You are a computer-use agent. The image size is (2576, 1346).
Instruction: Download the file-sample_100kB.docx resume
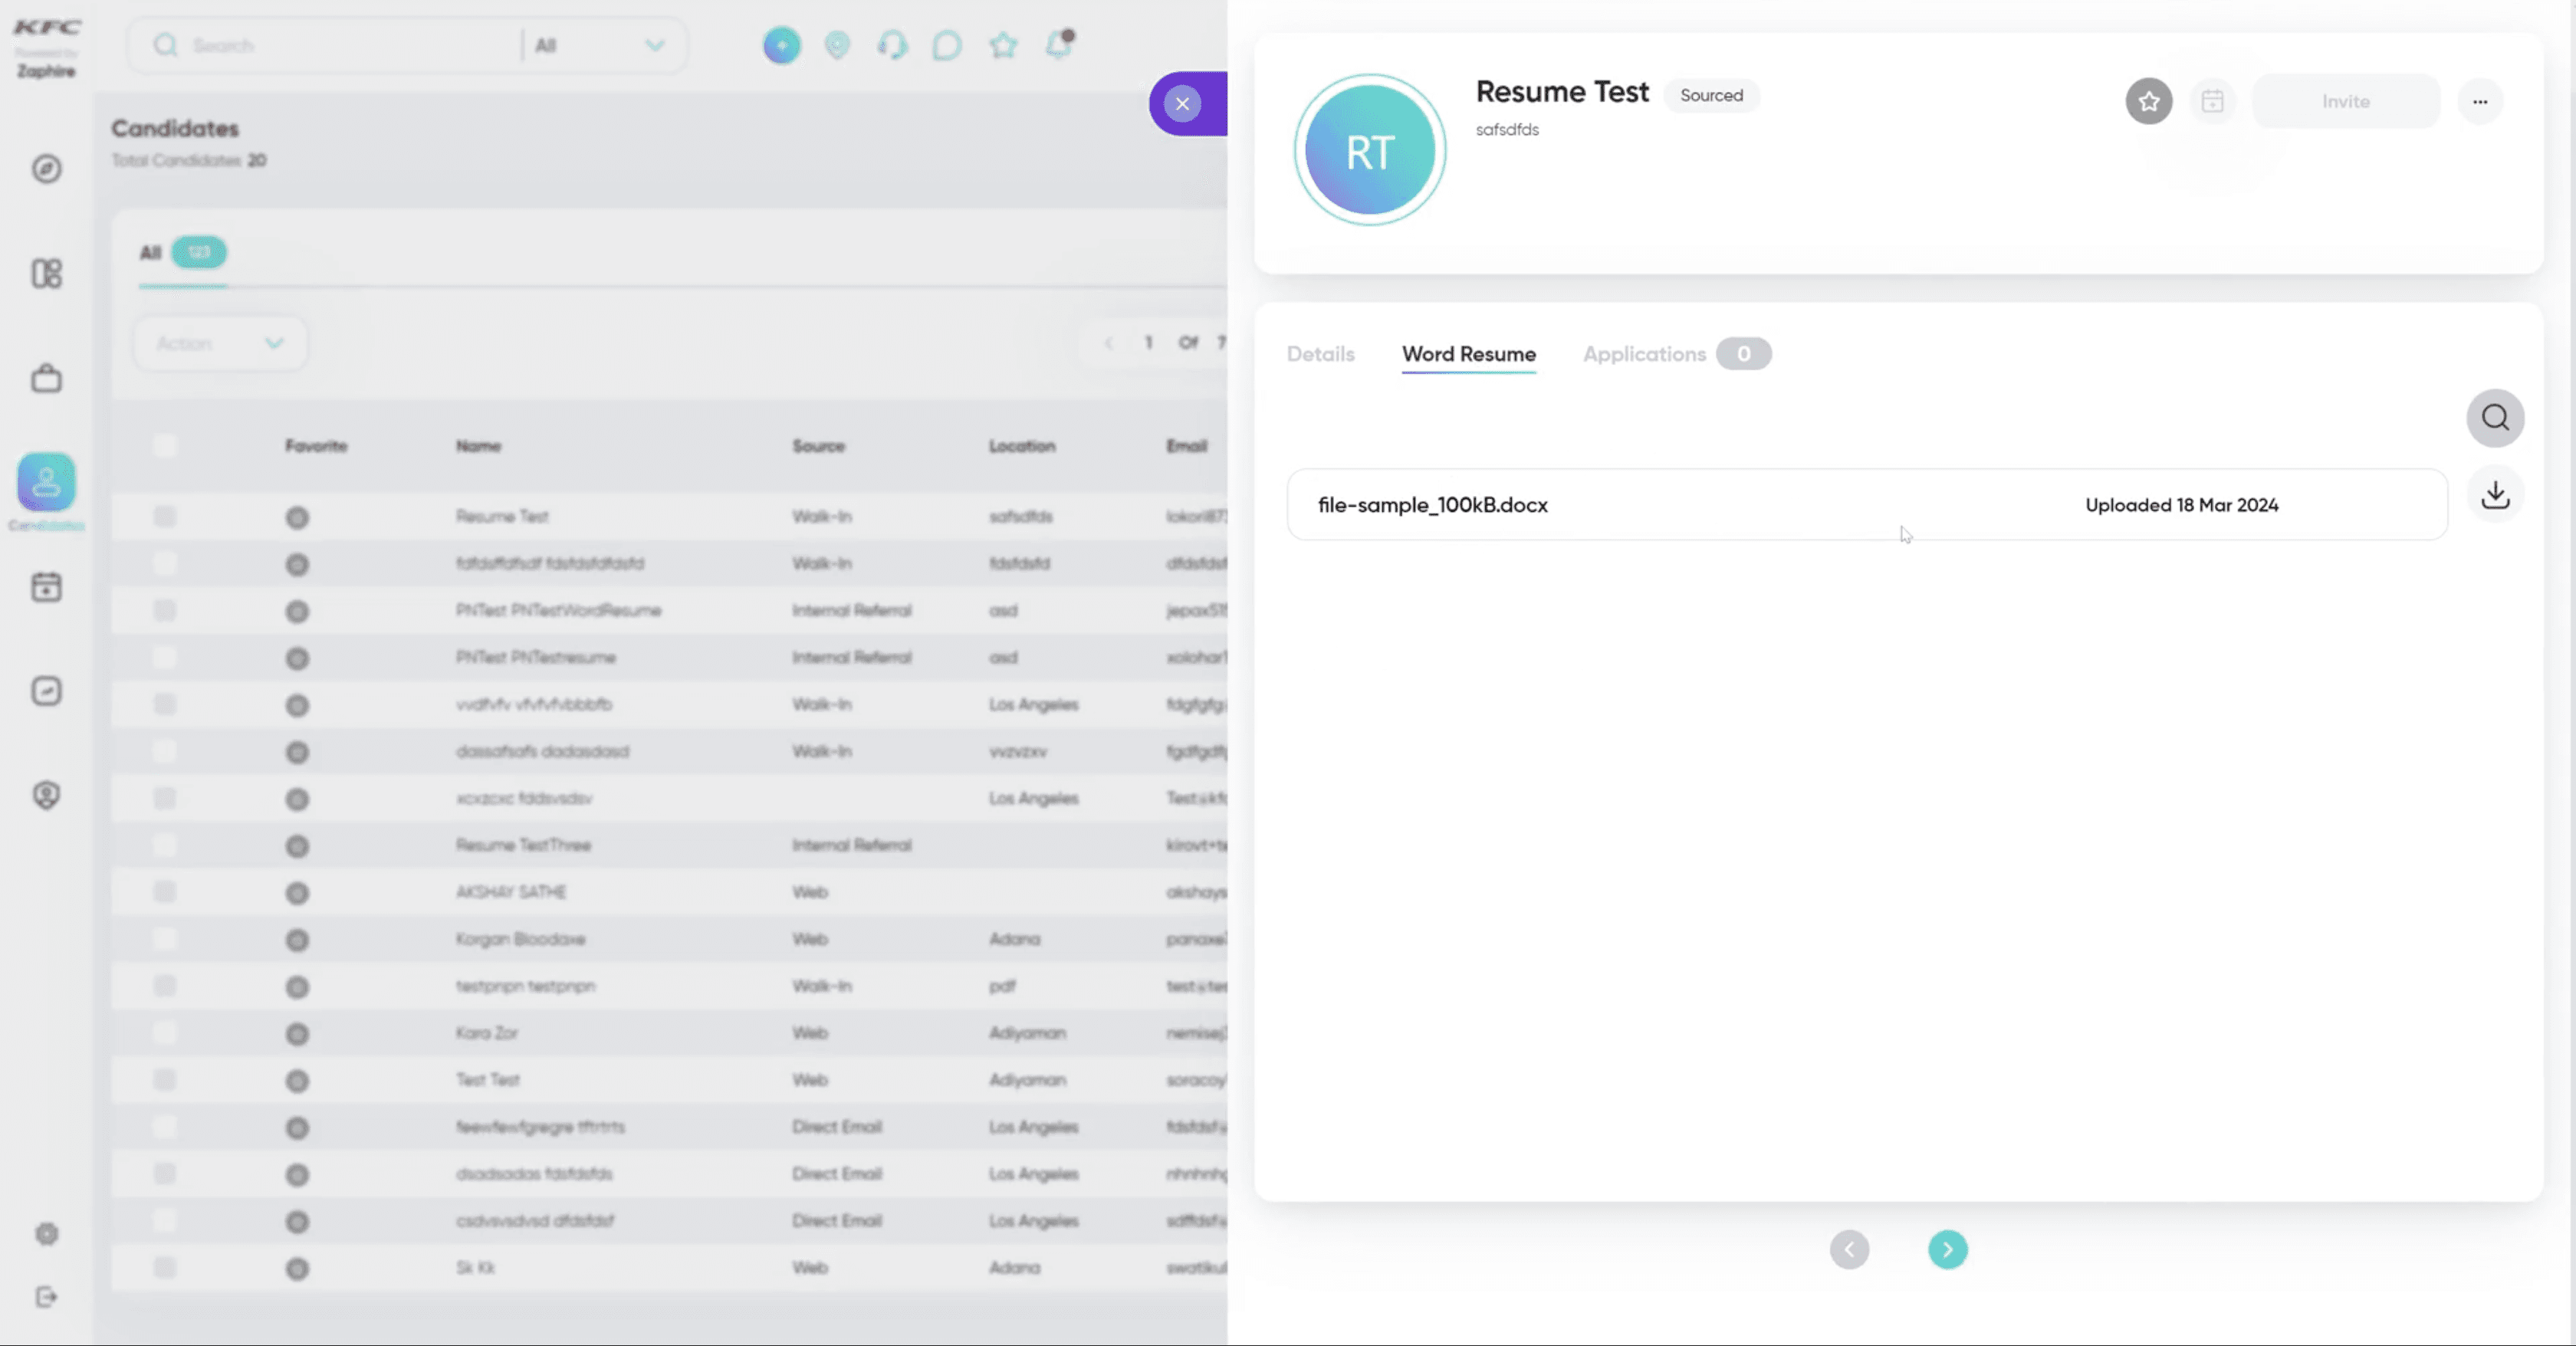pyautogui.click(x=2495, y=495)
